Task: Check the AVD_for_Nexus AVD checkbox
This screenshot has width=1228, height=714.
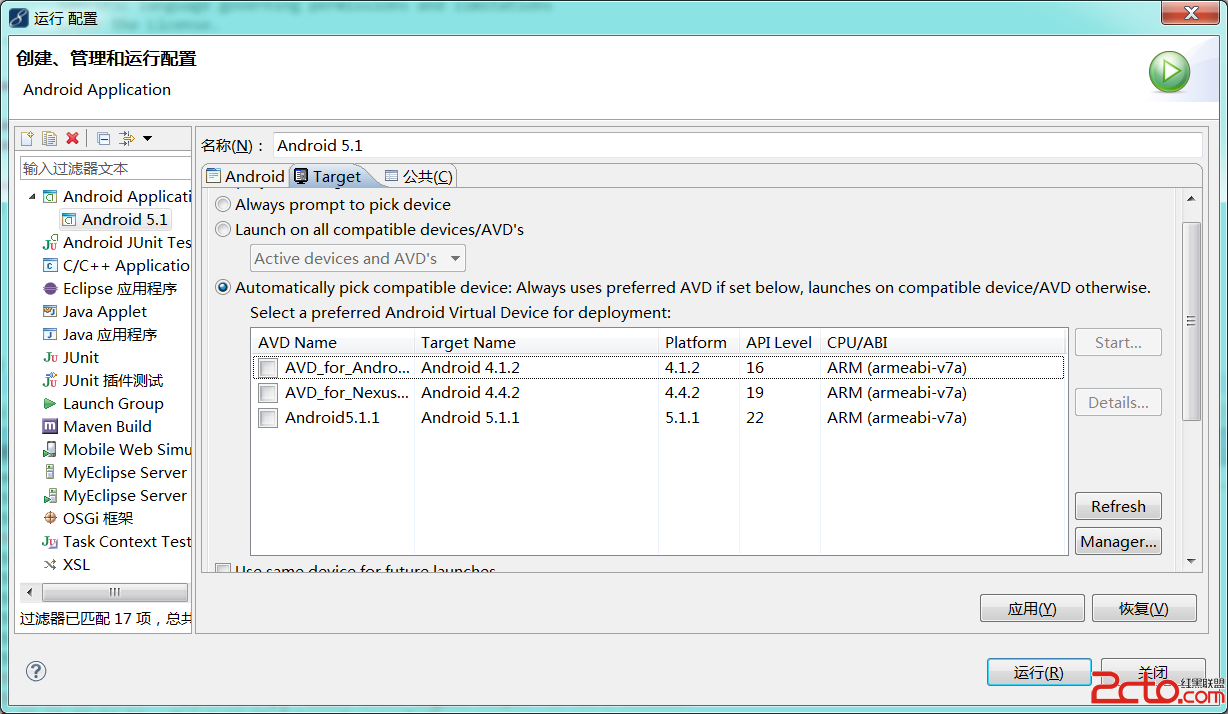Action: point(268,393)
